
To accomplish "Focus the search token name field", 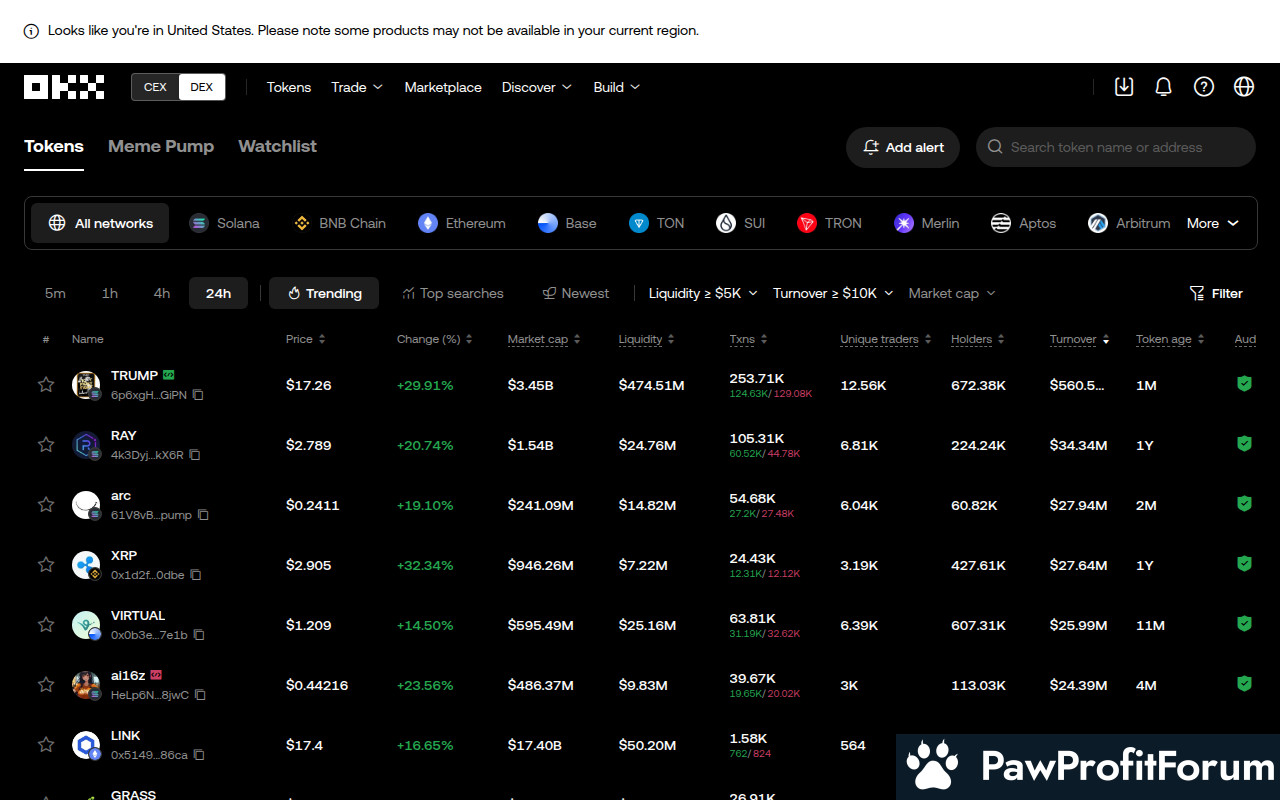I will click(1116, 147).
